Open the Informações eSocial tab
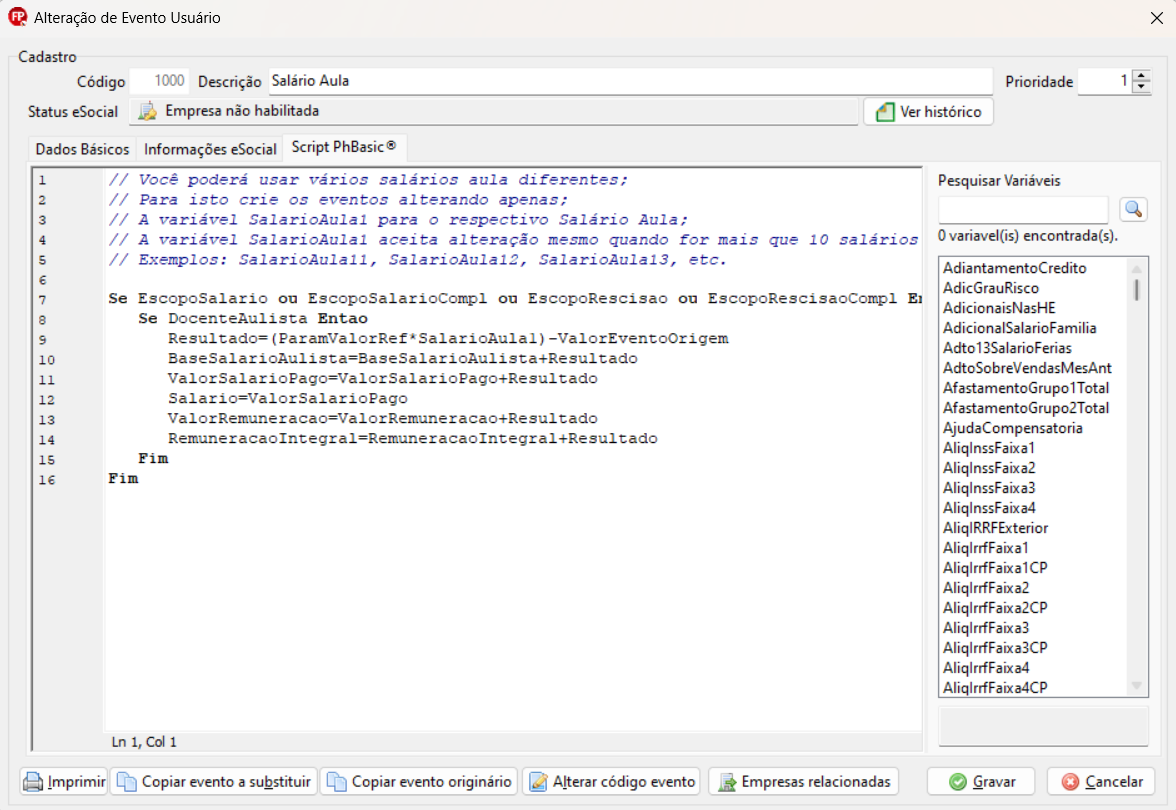The width and height of the screenshot is (1176, 810). [210, 149]
